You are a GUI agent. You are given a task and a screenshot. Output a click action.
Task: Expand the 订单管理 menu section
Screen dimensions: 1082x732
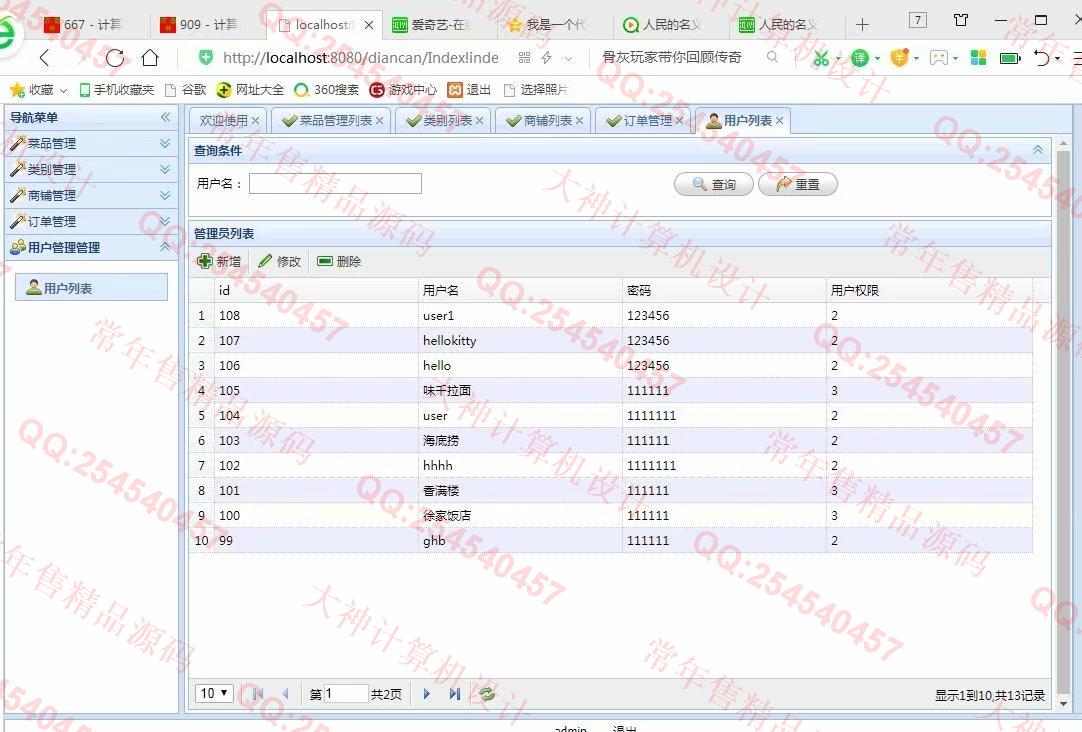pos(165,221)
